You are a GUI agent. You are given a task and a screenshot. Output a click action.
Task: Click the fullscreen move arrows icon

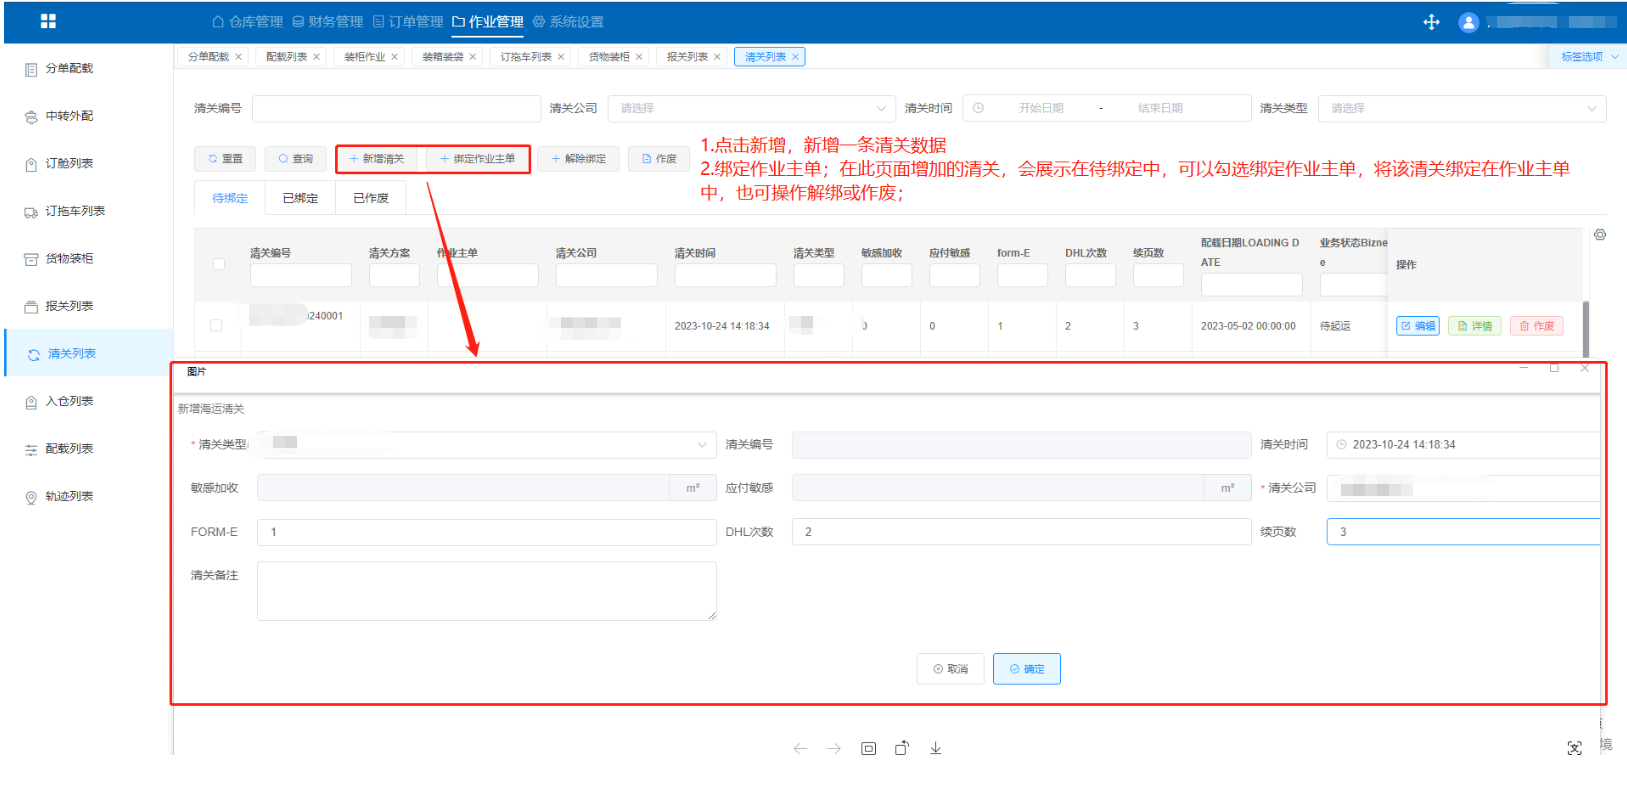[1431, 22]
